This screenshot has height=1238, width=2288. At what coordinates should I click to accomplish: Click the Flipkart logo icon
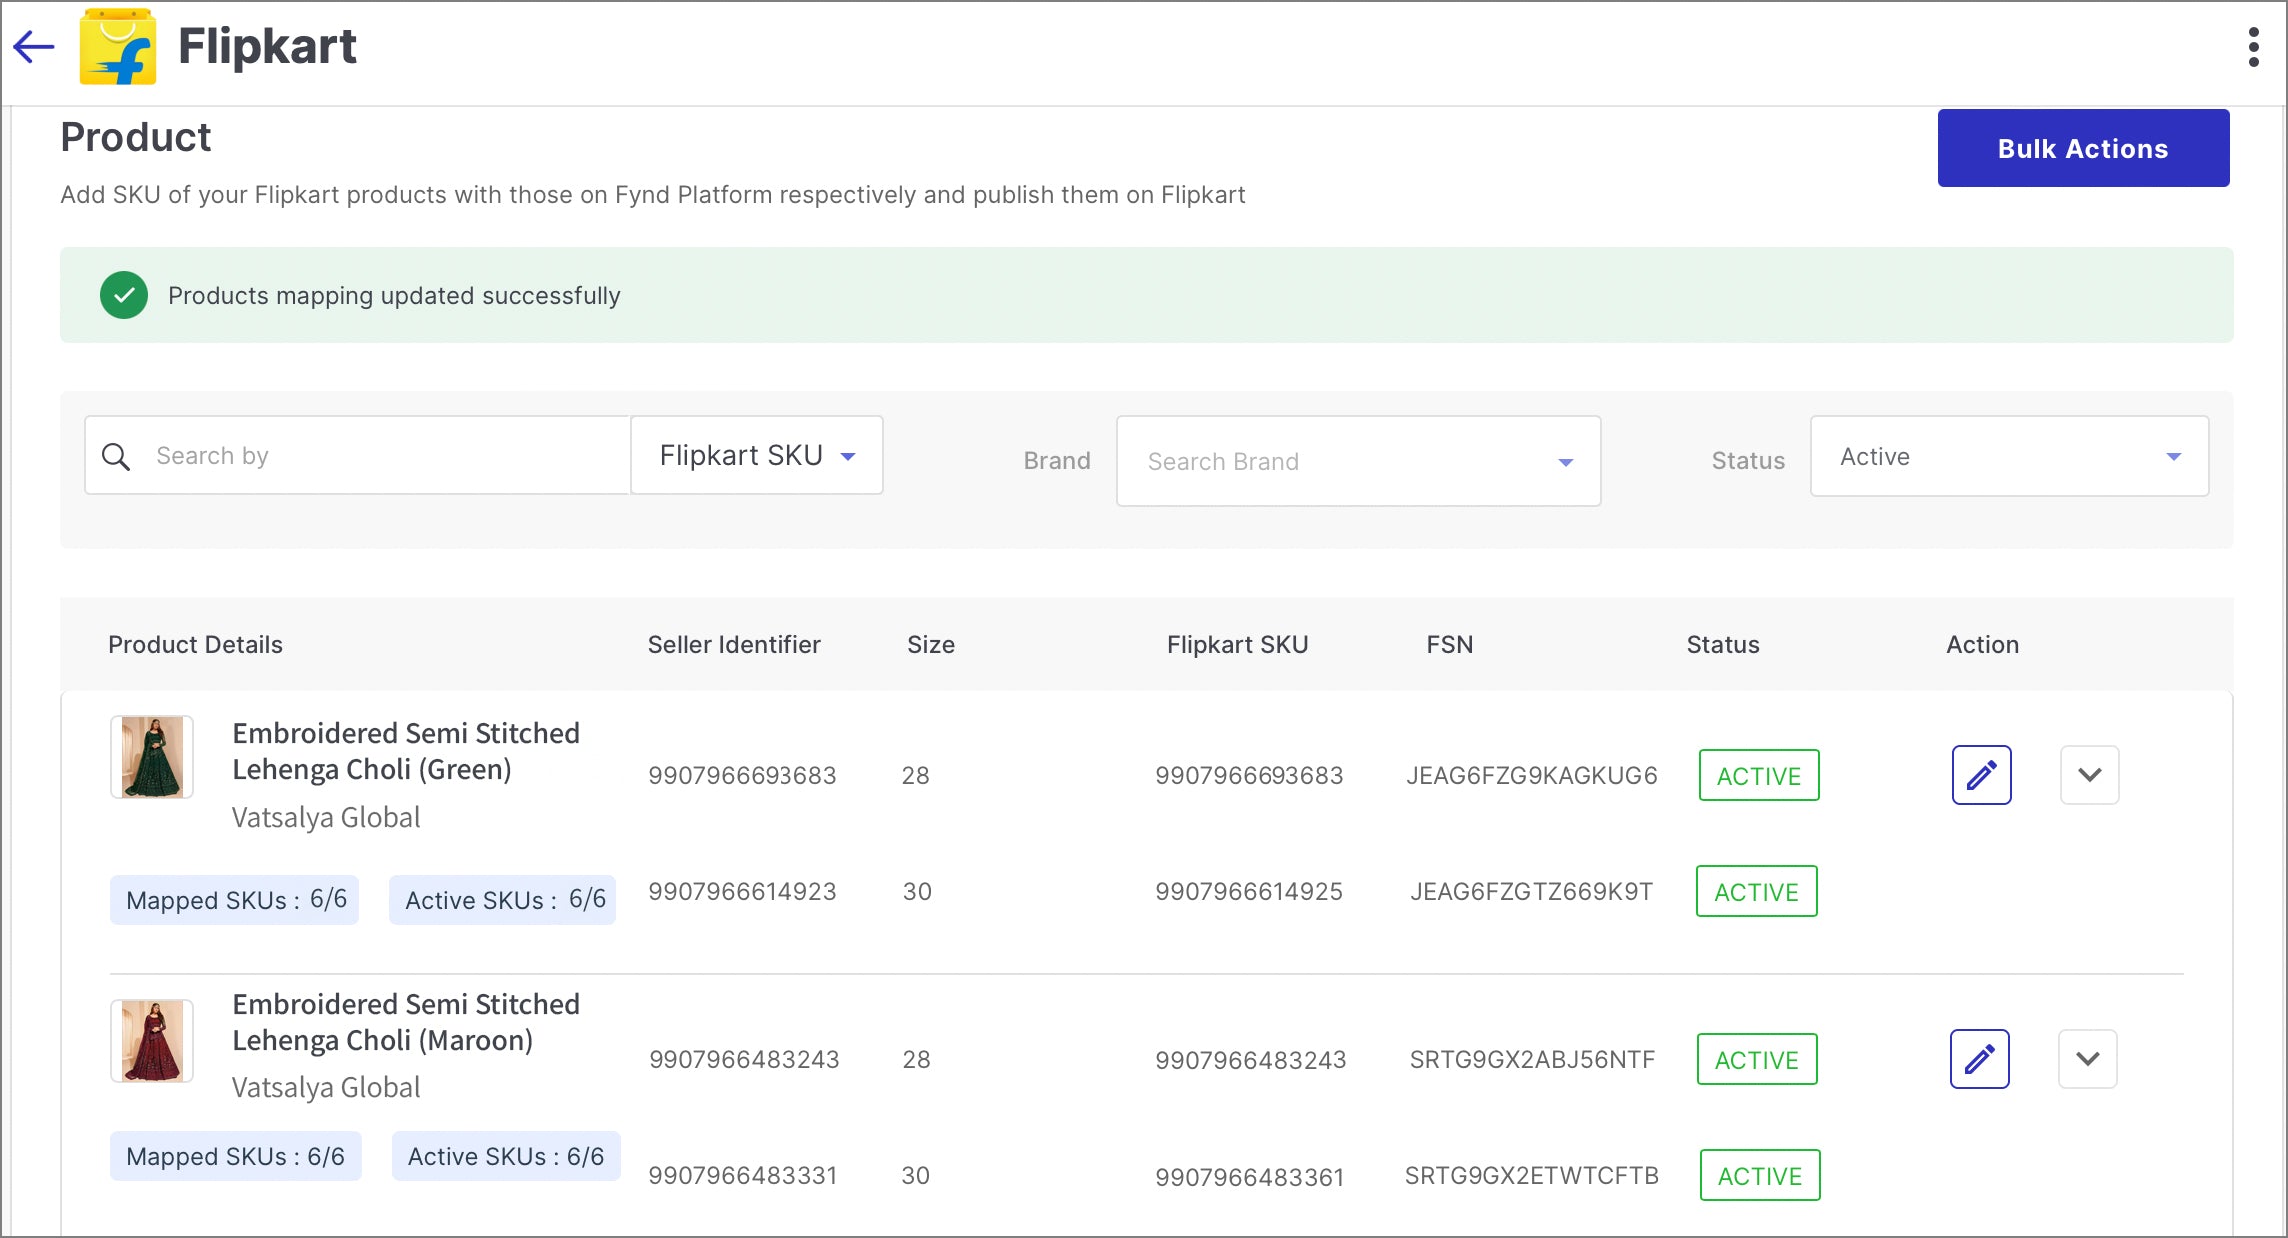coord(118,47)
